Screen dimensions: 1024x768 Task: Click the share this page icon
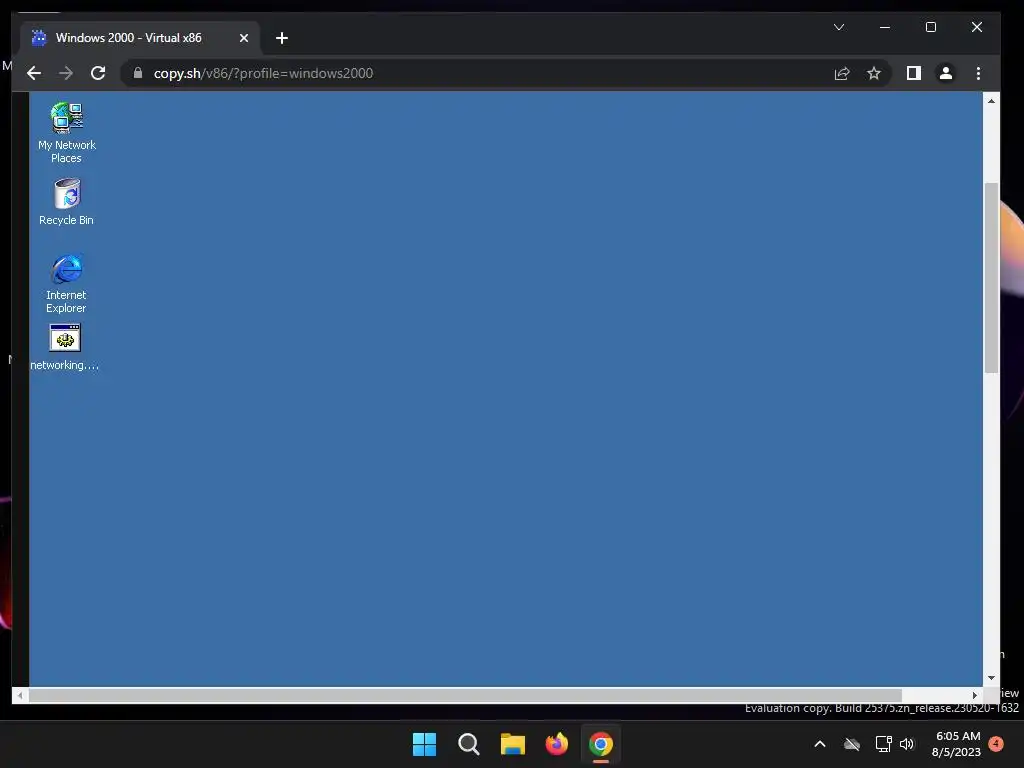tap(842, 73)
